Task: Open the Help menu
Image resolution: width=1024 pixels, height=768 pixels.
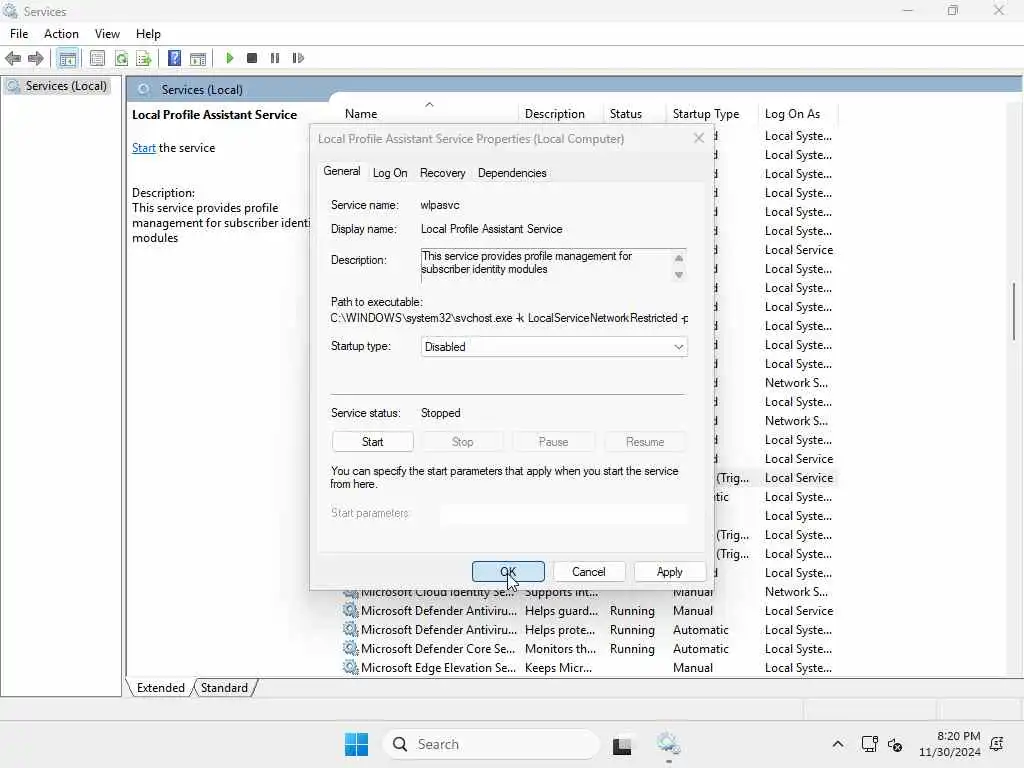Action: (148, 33)
